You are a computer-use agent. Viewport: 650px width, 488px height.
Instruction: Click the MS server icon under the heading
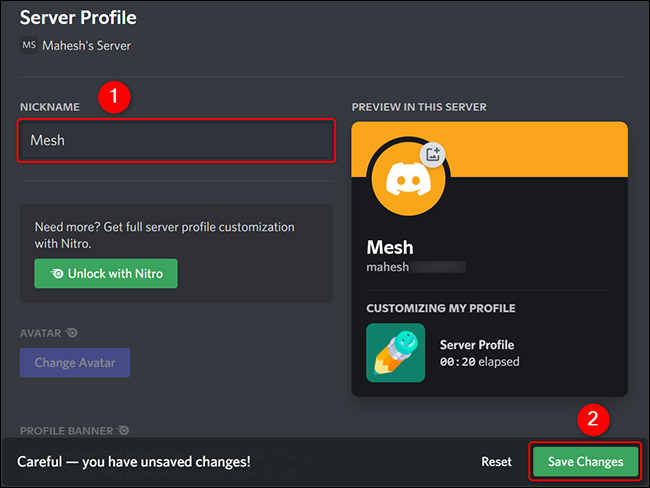point(28,45)
